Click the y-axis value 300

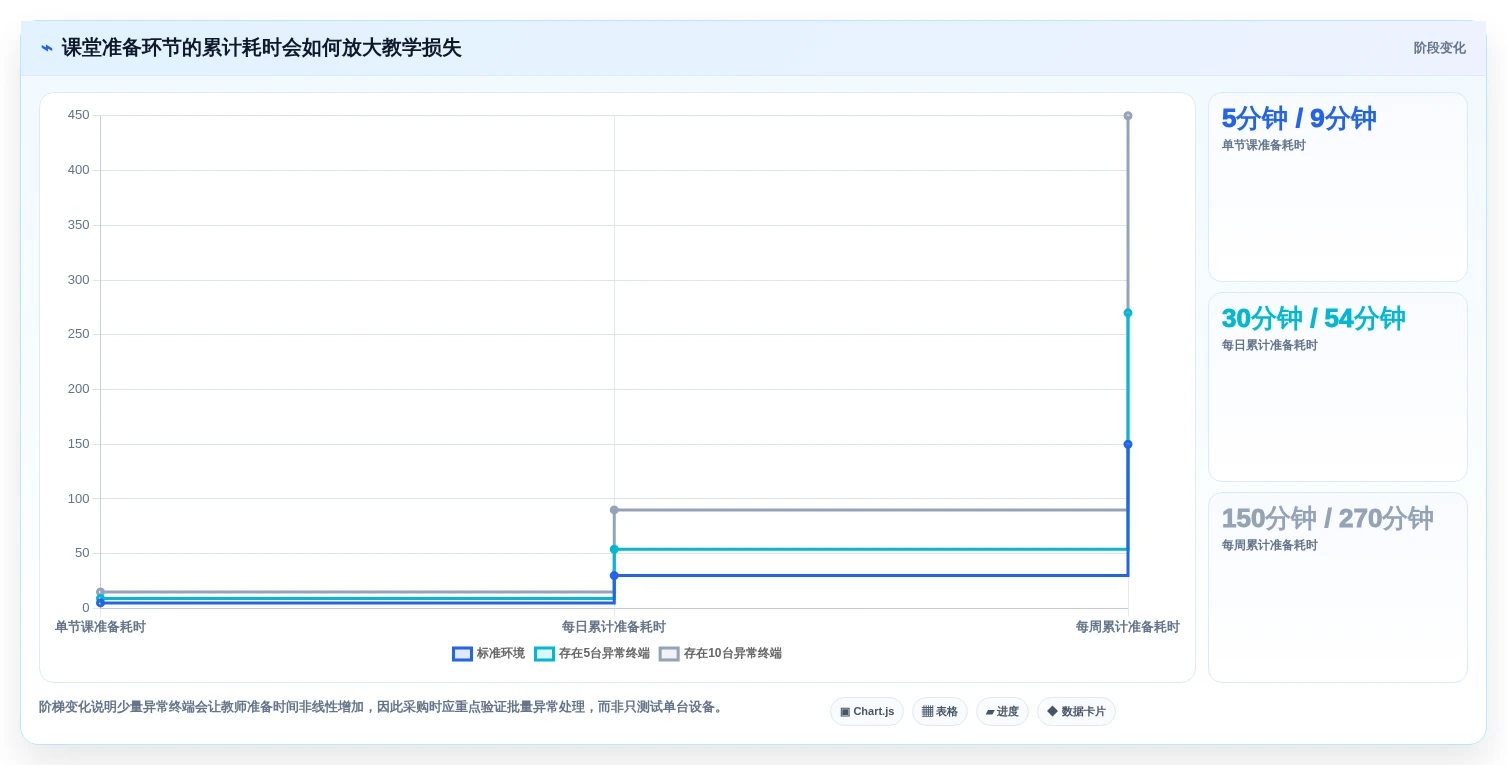tap(78, 280)
